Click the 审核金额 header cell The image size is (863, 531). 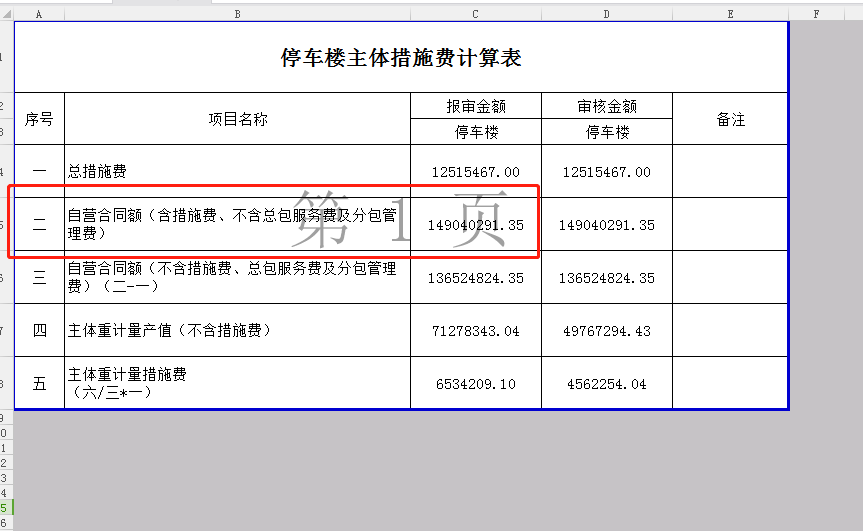(607, 106)
